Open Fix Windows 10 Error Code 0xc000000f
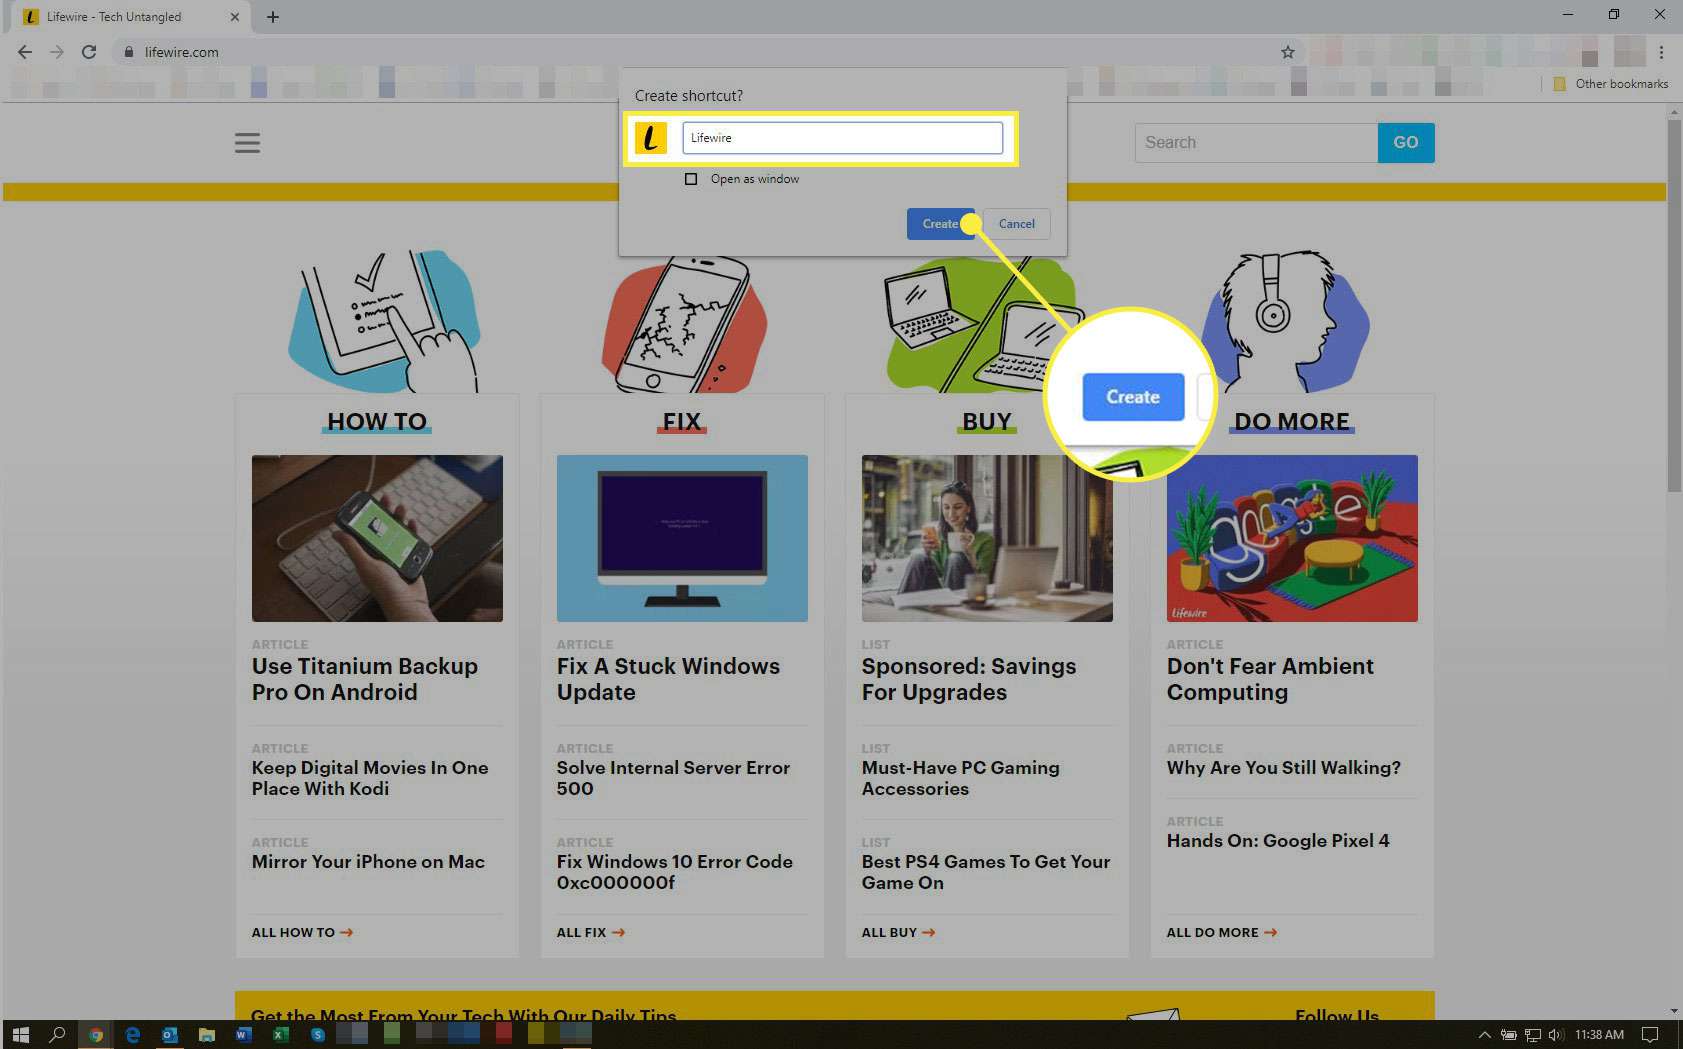1683x1049 pixels. (675, 872)
